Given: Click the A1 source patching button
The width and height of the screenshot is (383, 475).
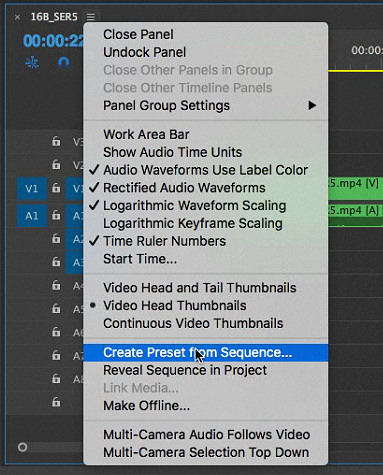Looking at the screenshot, I should click(x=32, y=216).
